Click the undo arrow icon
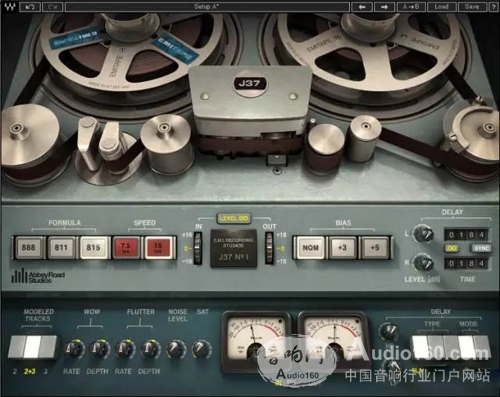Screen dimensions: 500x397 [30, 7]
